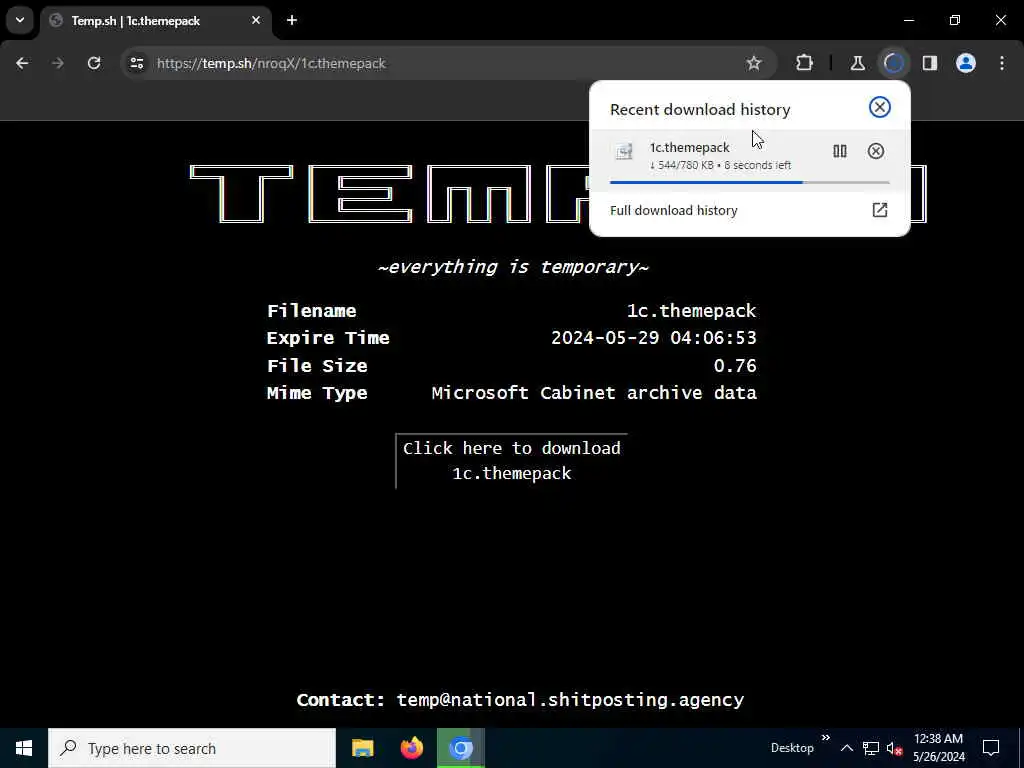Click the external-link icon beside Full download history
Image resolution: width=1024 pixels, height=768 pixels.
[x=880, y=210]
